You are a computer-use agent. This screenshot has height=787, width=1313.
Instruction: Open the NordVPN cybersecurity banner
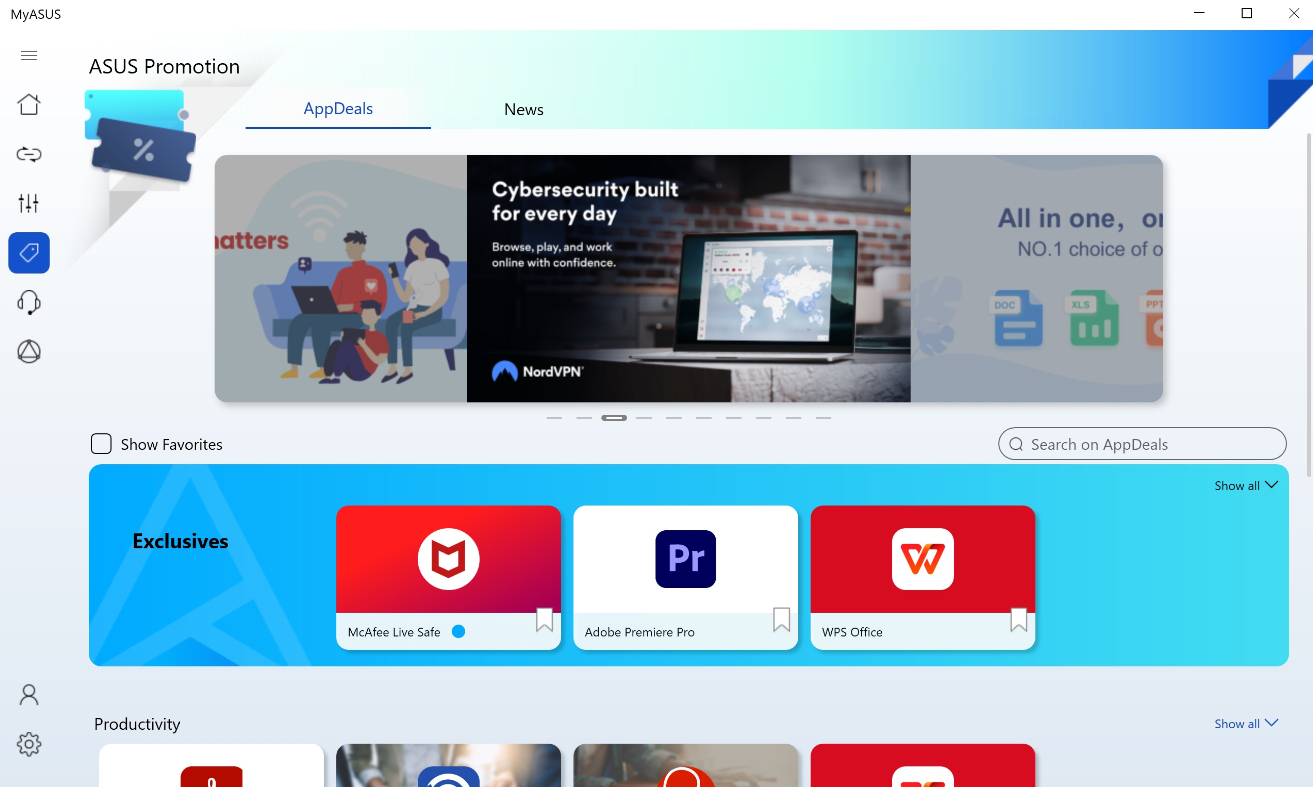click(x=688, y=279)
